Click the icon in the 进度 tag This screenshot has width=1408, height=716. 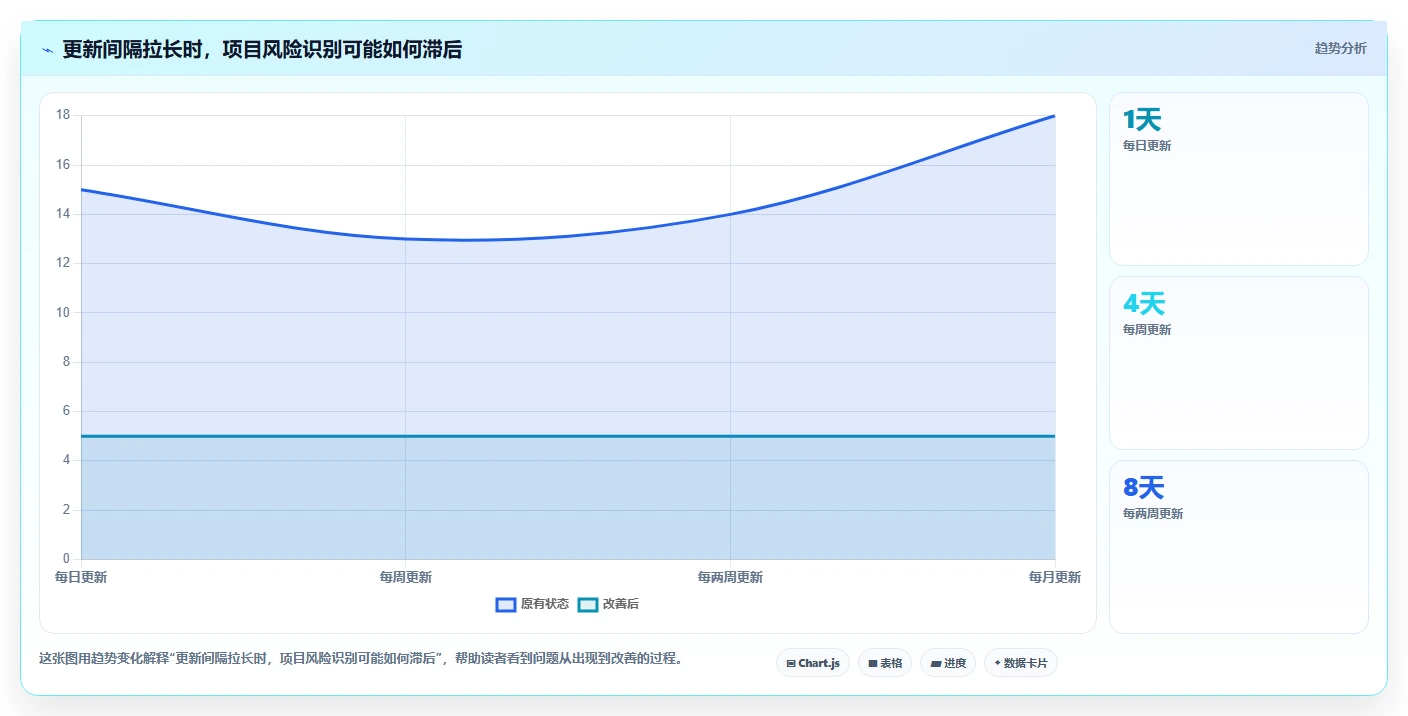point(936,664)
